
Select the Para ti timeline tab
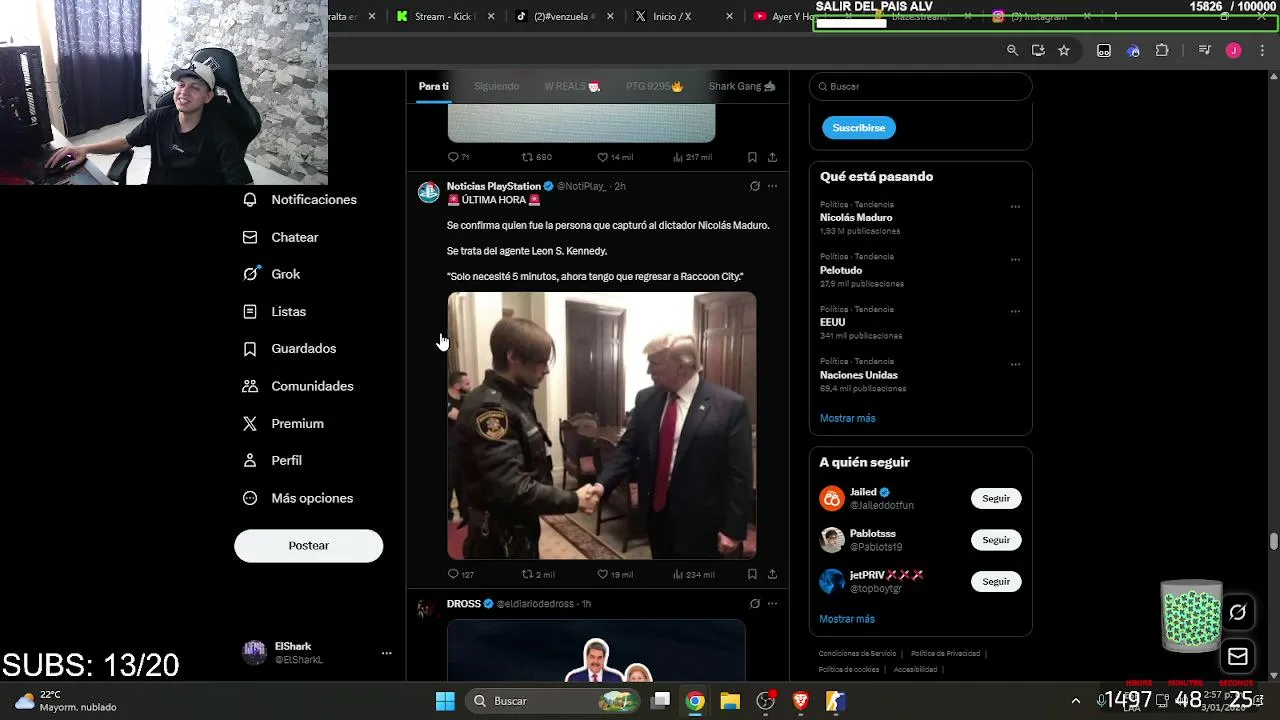[433, 86]
